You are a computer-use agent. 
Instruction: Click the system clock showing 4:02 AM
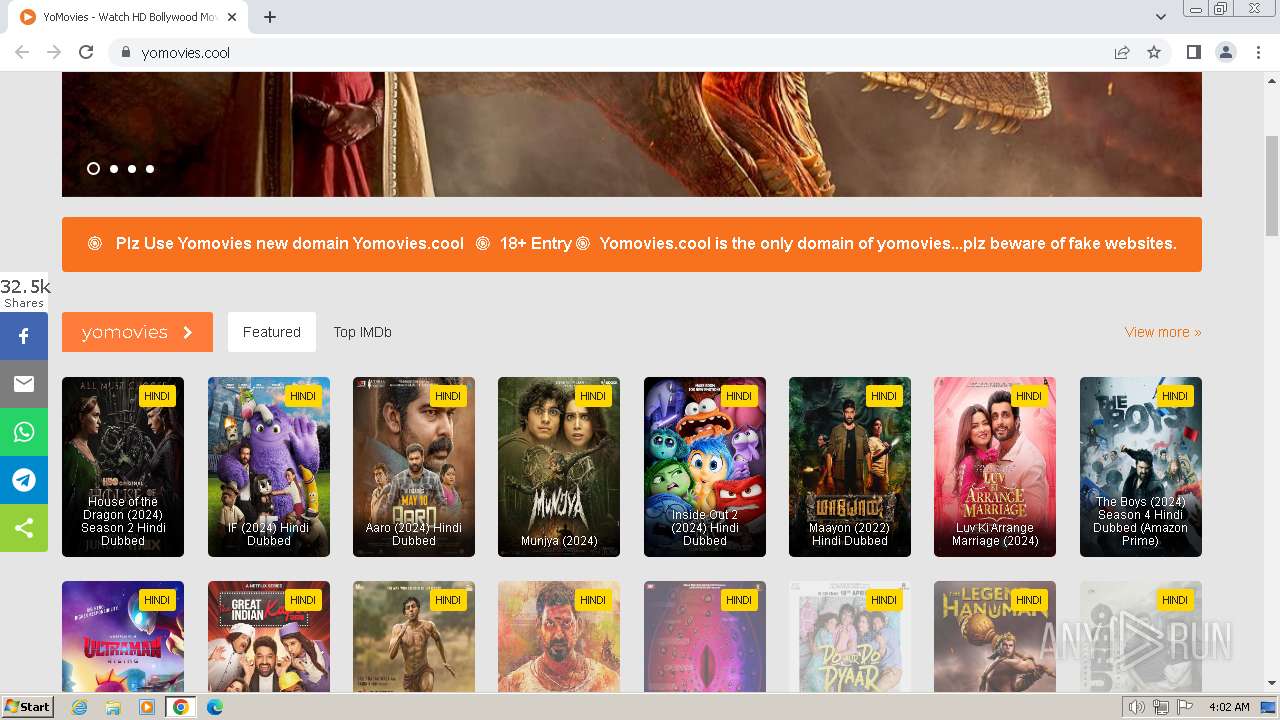pos(1229,707)
